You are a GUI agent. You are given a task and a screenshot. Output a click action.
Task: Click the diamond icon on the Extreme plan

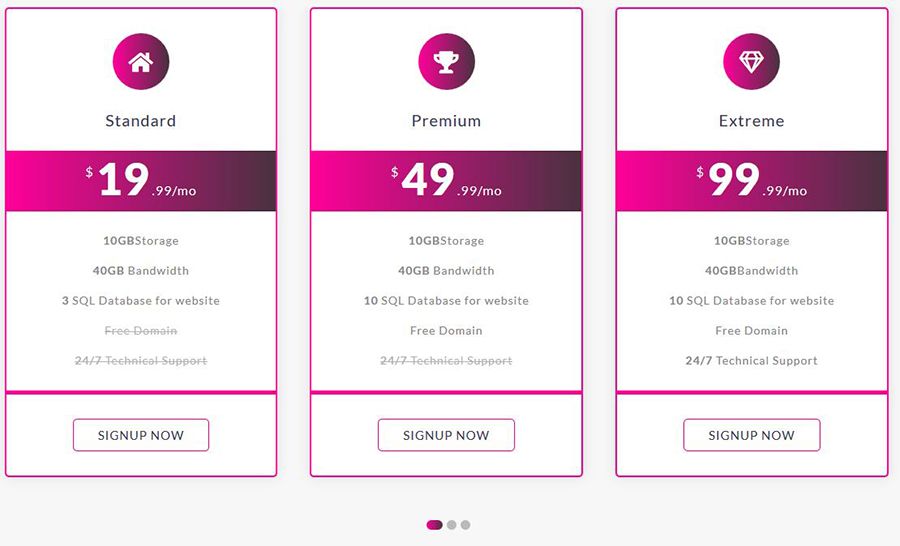tap(751, 62)
